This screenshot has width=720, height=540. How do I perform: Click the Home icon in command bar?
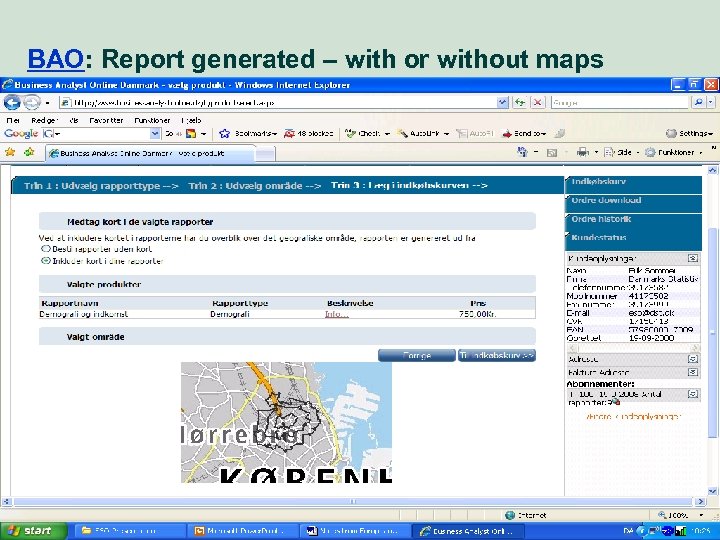(x=522, y=152)
